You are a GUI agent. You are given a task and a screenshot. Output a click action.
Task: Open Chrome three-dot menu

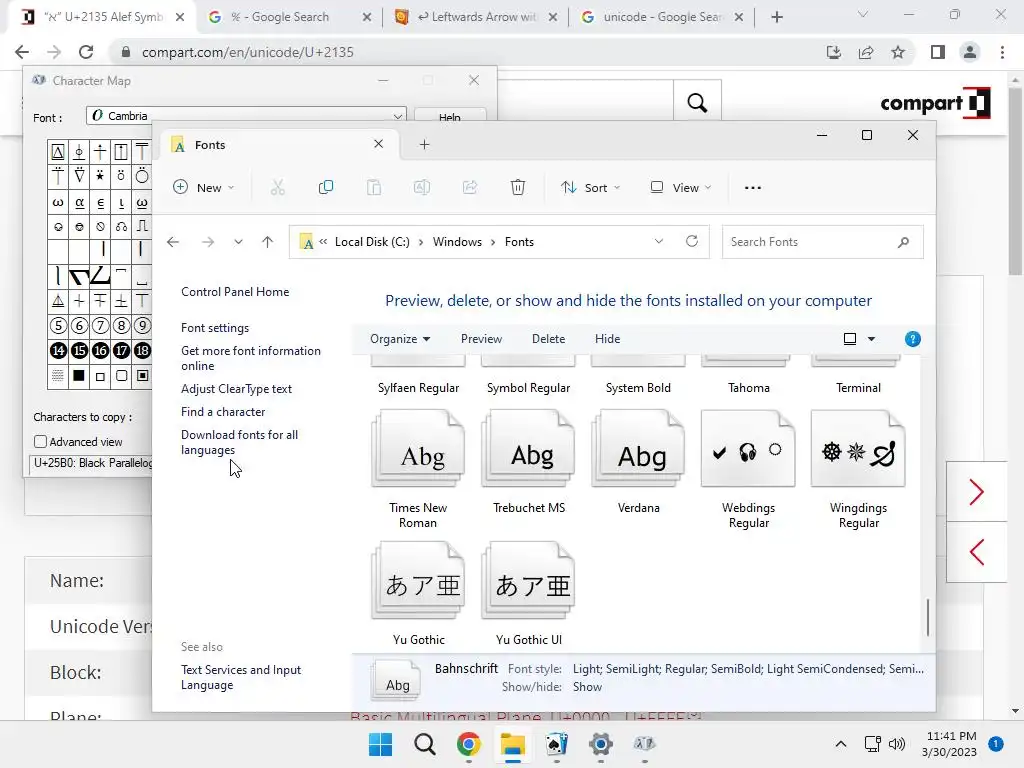[x=1002, y=52]
